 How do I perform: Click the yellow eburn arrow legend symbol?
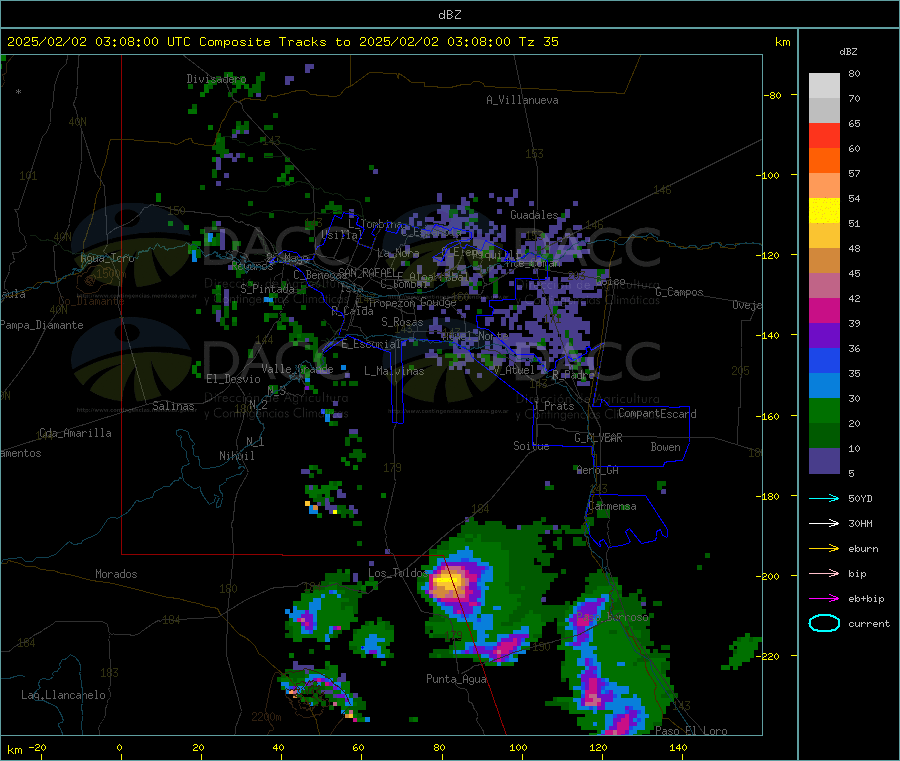(x=824, y=549)
